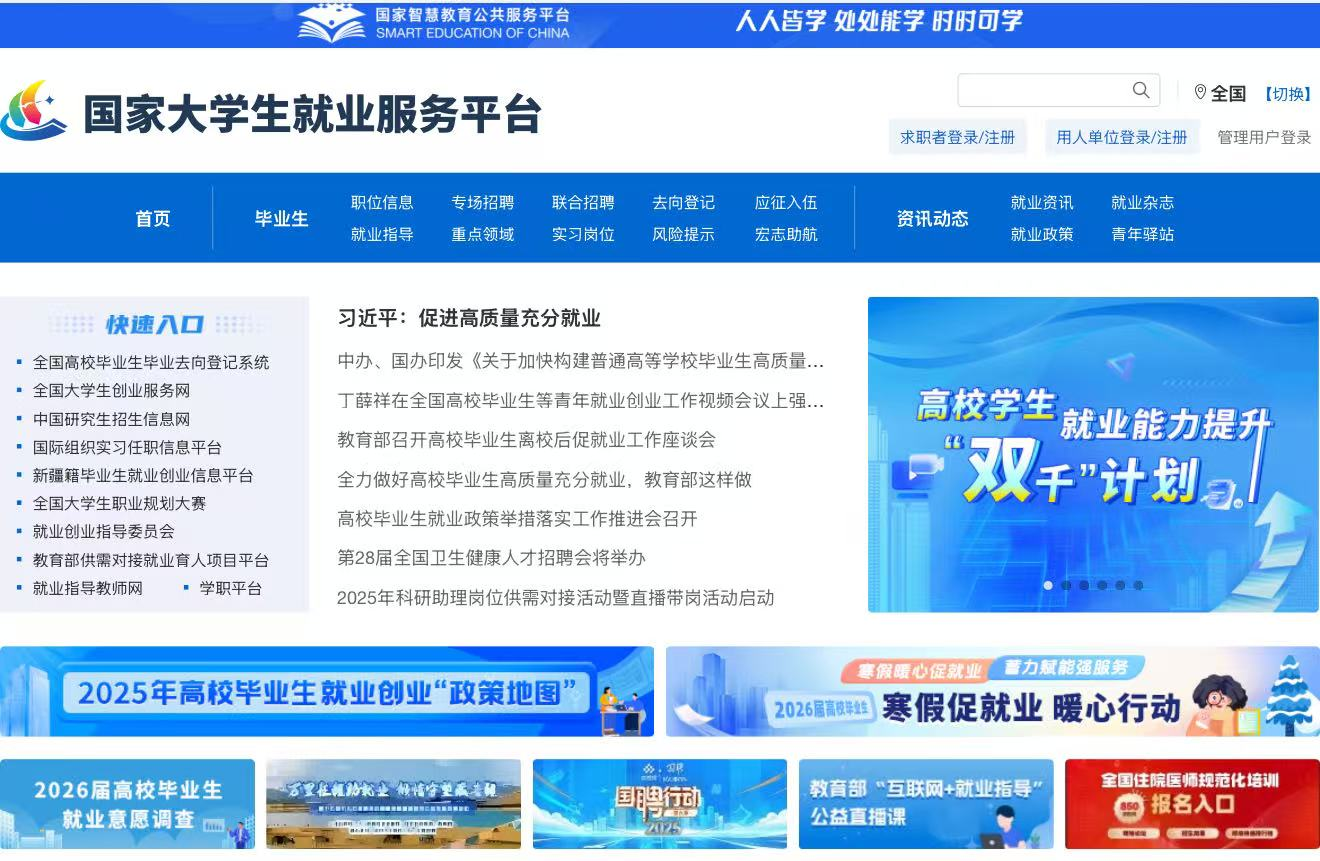
Task: Go to 首页 in navigation bar
Action: pos(153,218)
